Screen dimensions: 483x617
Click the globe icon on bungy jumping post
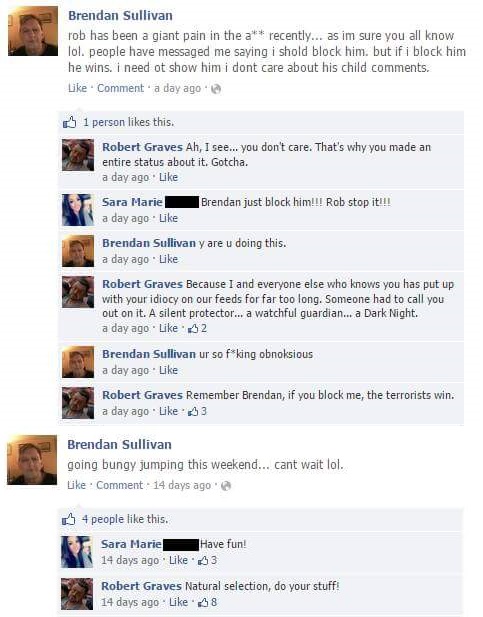coord(226,486)
